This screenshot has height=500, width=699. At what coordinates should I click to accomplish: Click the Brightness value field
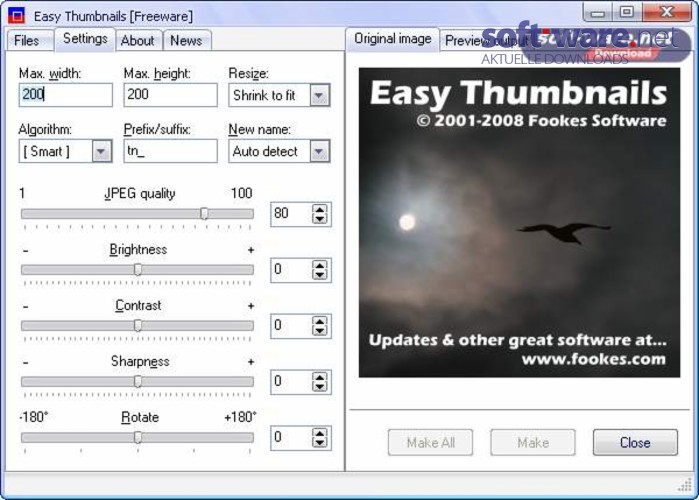(291, 270)
